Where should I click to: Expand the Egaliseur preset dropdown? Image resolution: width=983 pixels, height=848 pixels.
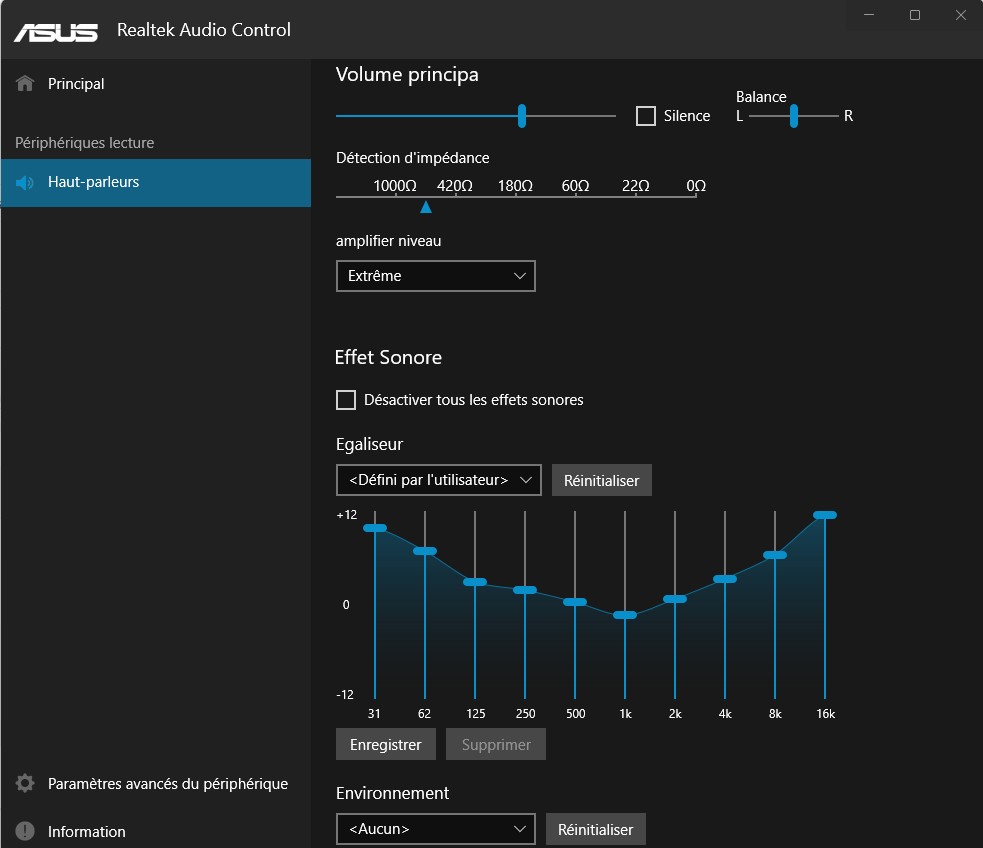[x=439, y=480]
